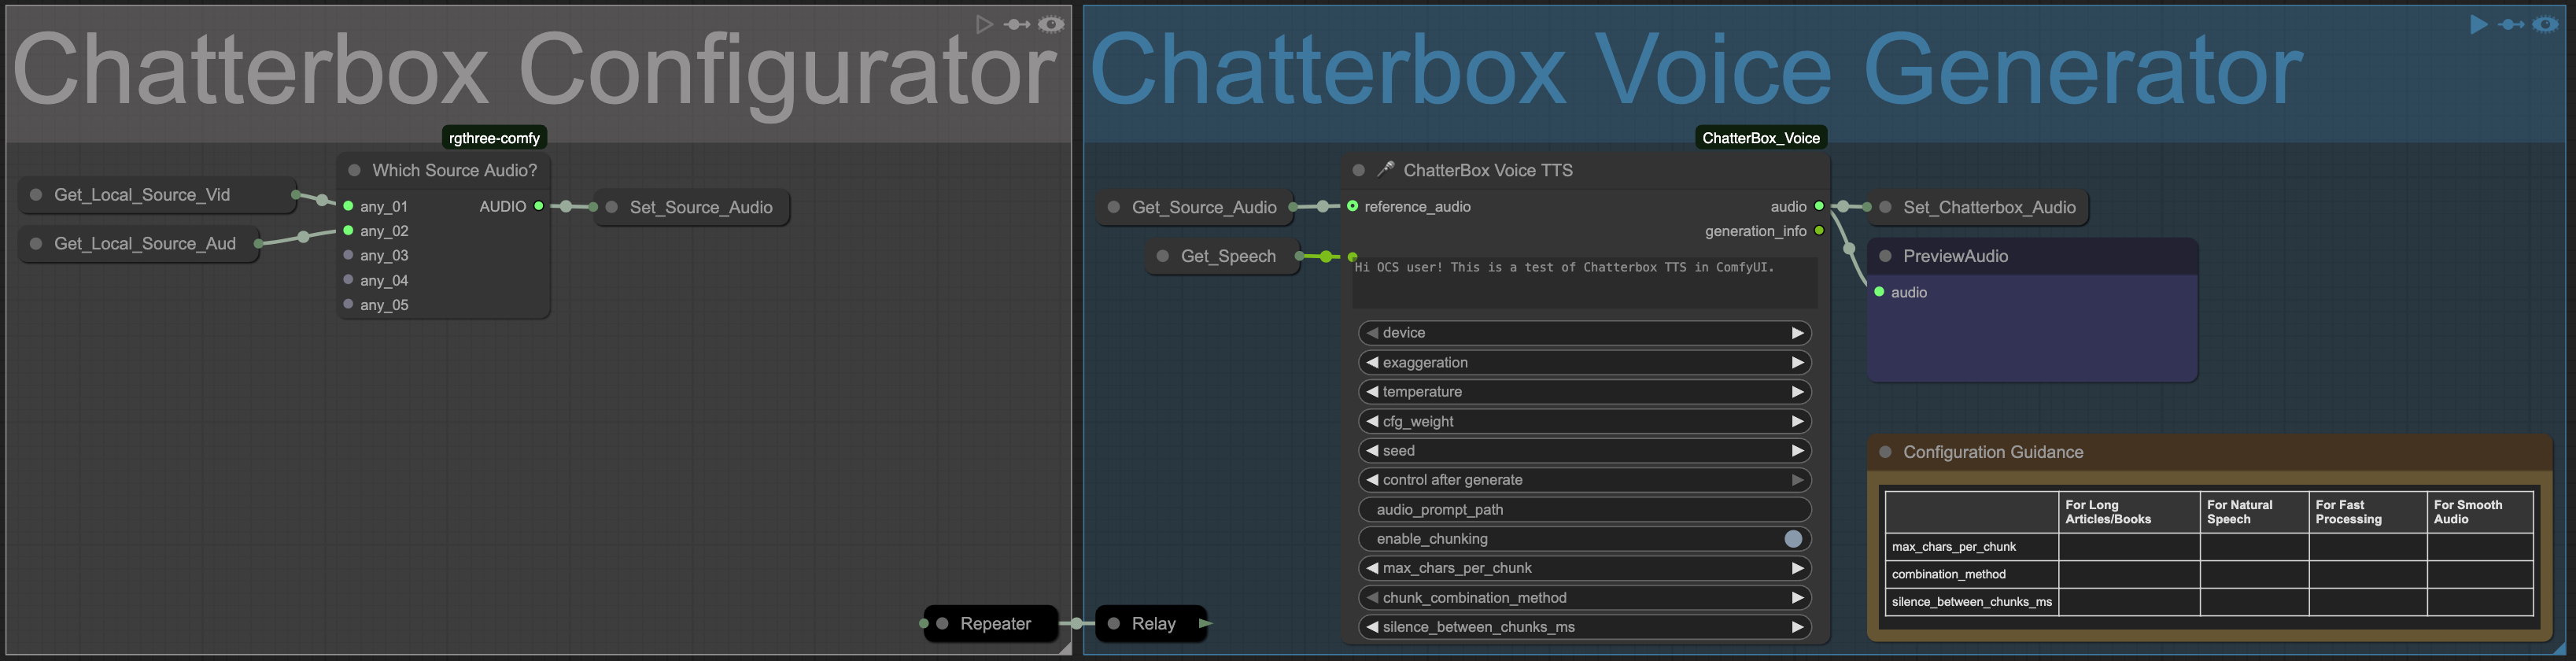Click the Relay node output arrow
The width and height of the screenshot is (2576, 661).
1206,624
